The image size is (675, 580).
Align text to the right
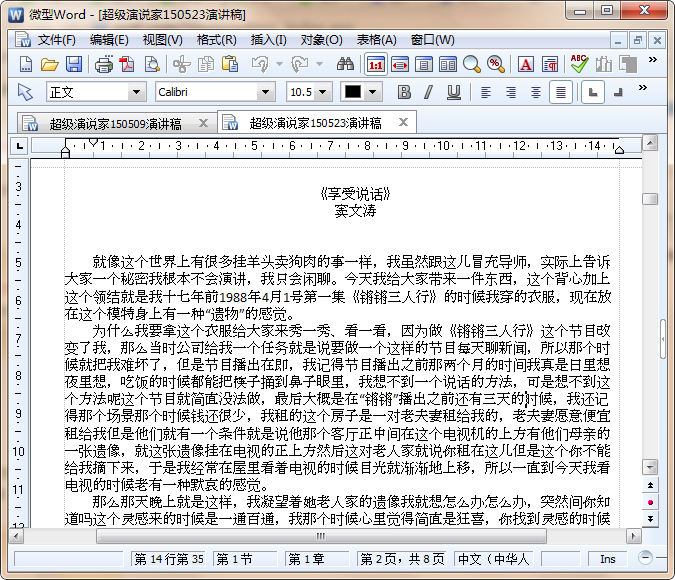point(511,92)
